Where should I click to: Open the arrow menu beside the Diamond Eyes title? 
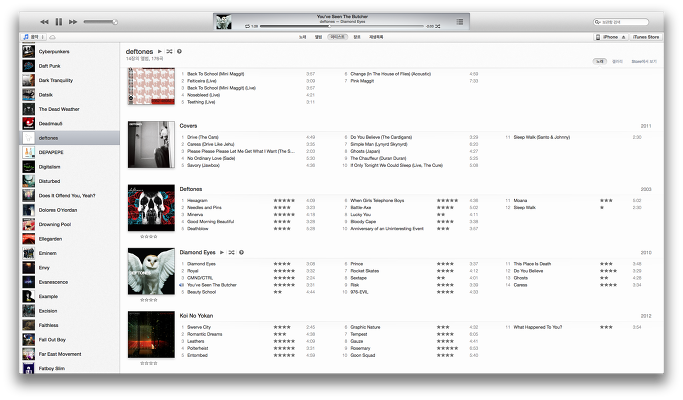[x=241, y=252]
